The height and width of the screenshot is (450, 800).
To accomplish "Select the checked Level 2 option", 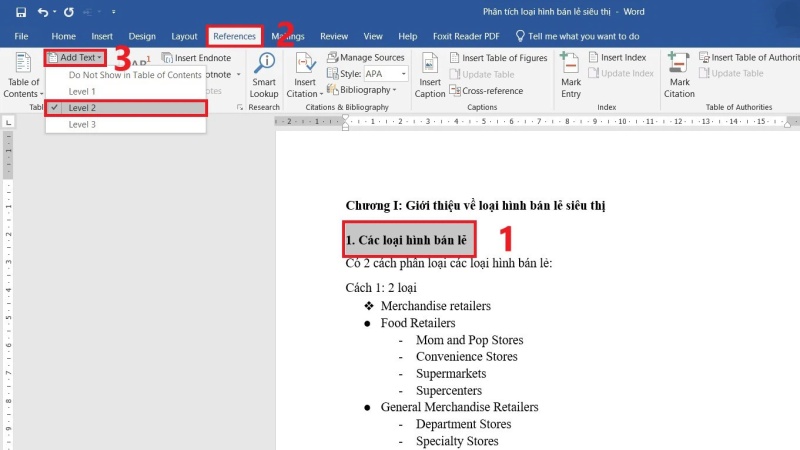I will 126,108.
